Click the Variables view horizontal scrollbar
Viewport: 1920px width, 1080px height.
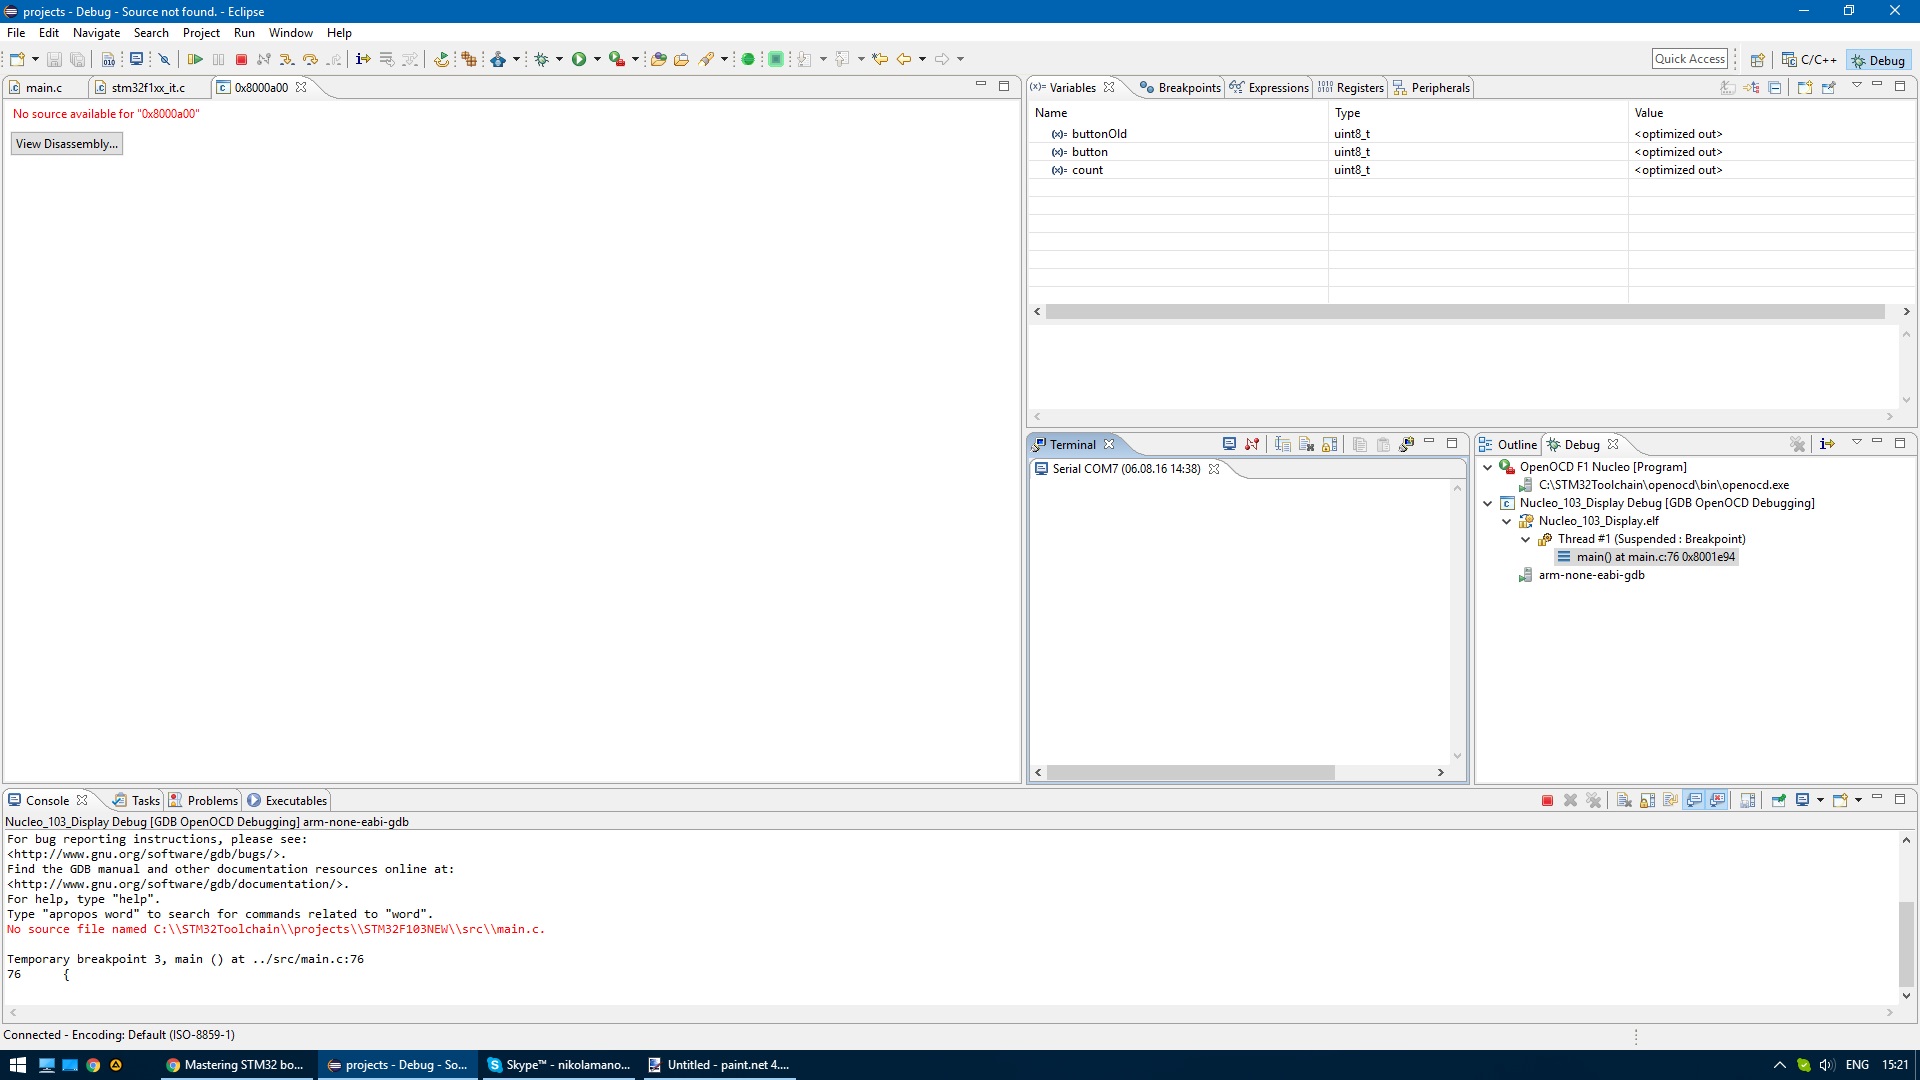tap(1465, 312)
